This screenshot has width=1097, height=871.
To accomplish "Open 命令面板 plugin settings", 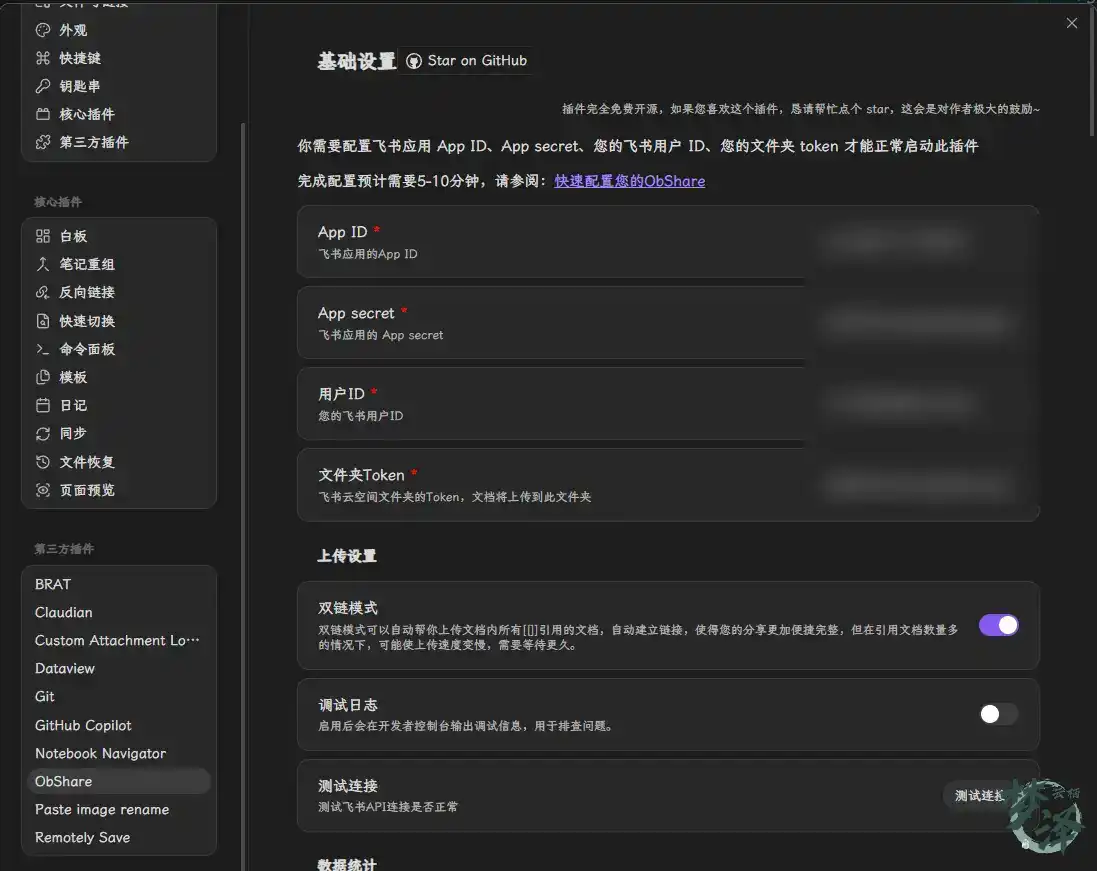I will pyautogui.click(x=119, y=349).
